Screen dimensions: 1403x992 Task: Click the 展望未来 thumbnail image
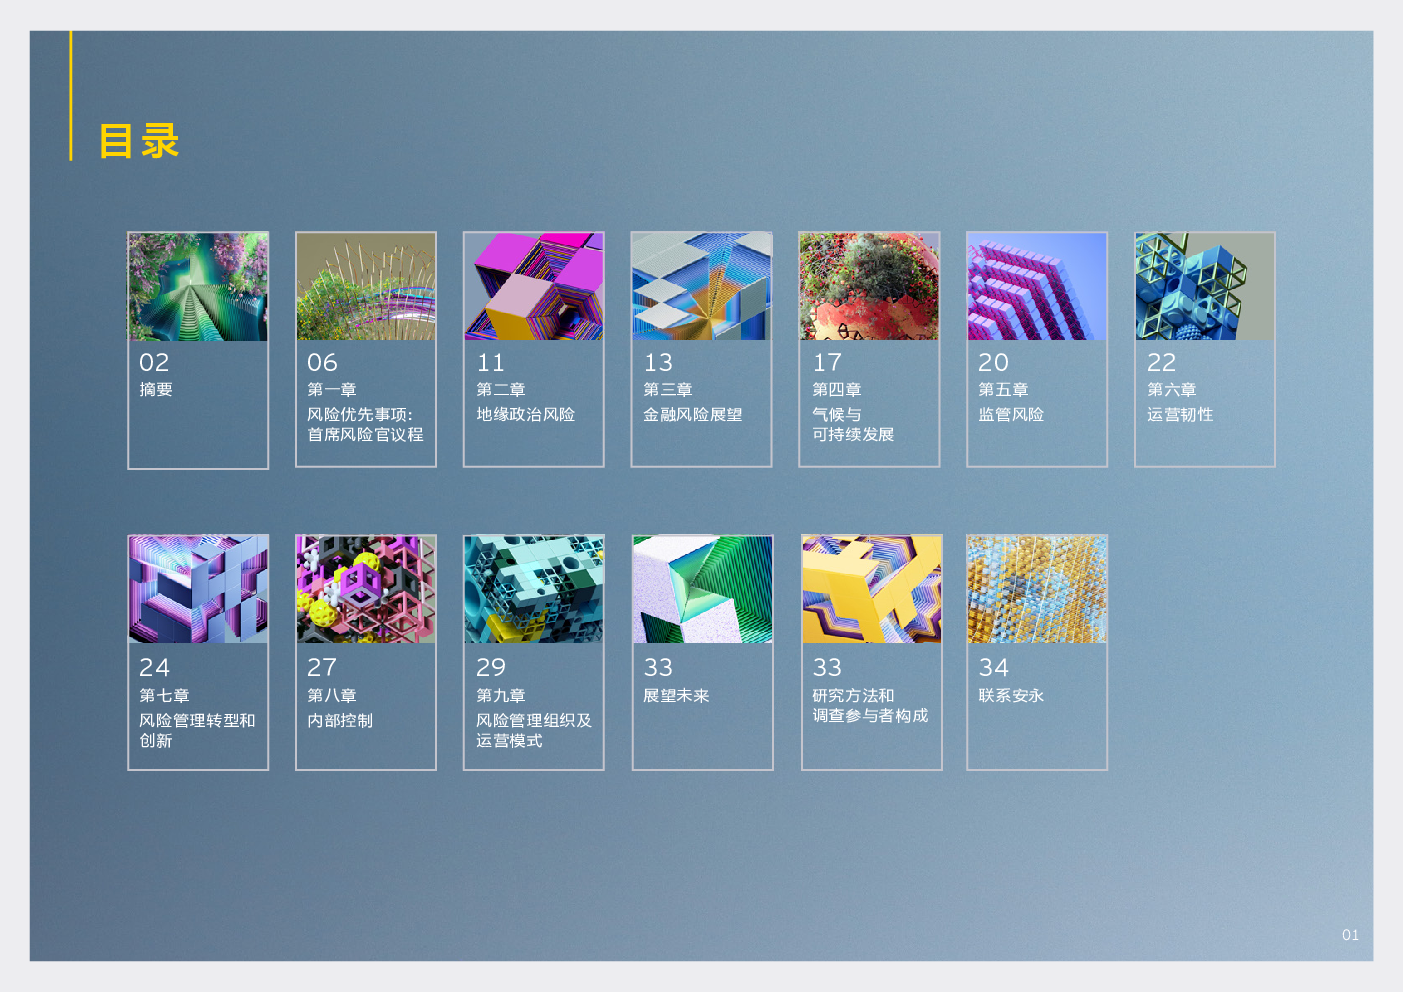(x=703, y=589)
